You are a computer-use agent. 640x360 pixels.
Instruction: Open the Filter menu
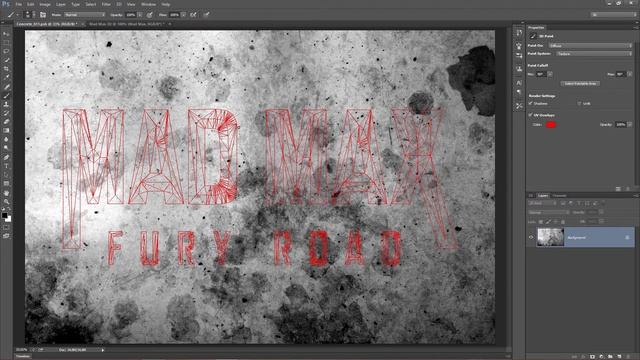tap(106, 4)
